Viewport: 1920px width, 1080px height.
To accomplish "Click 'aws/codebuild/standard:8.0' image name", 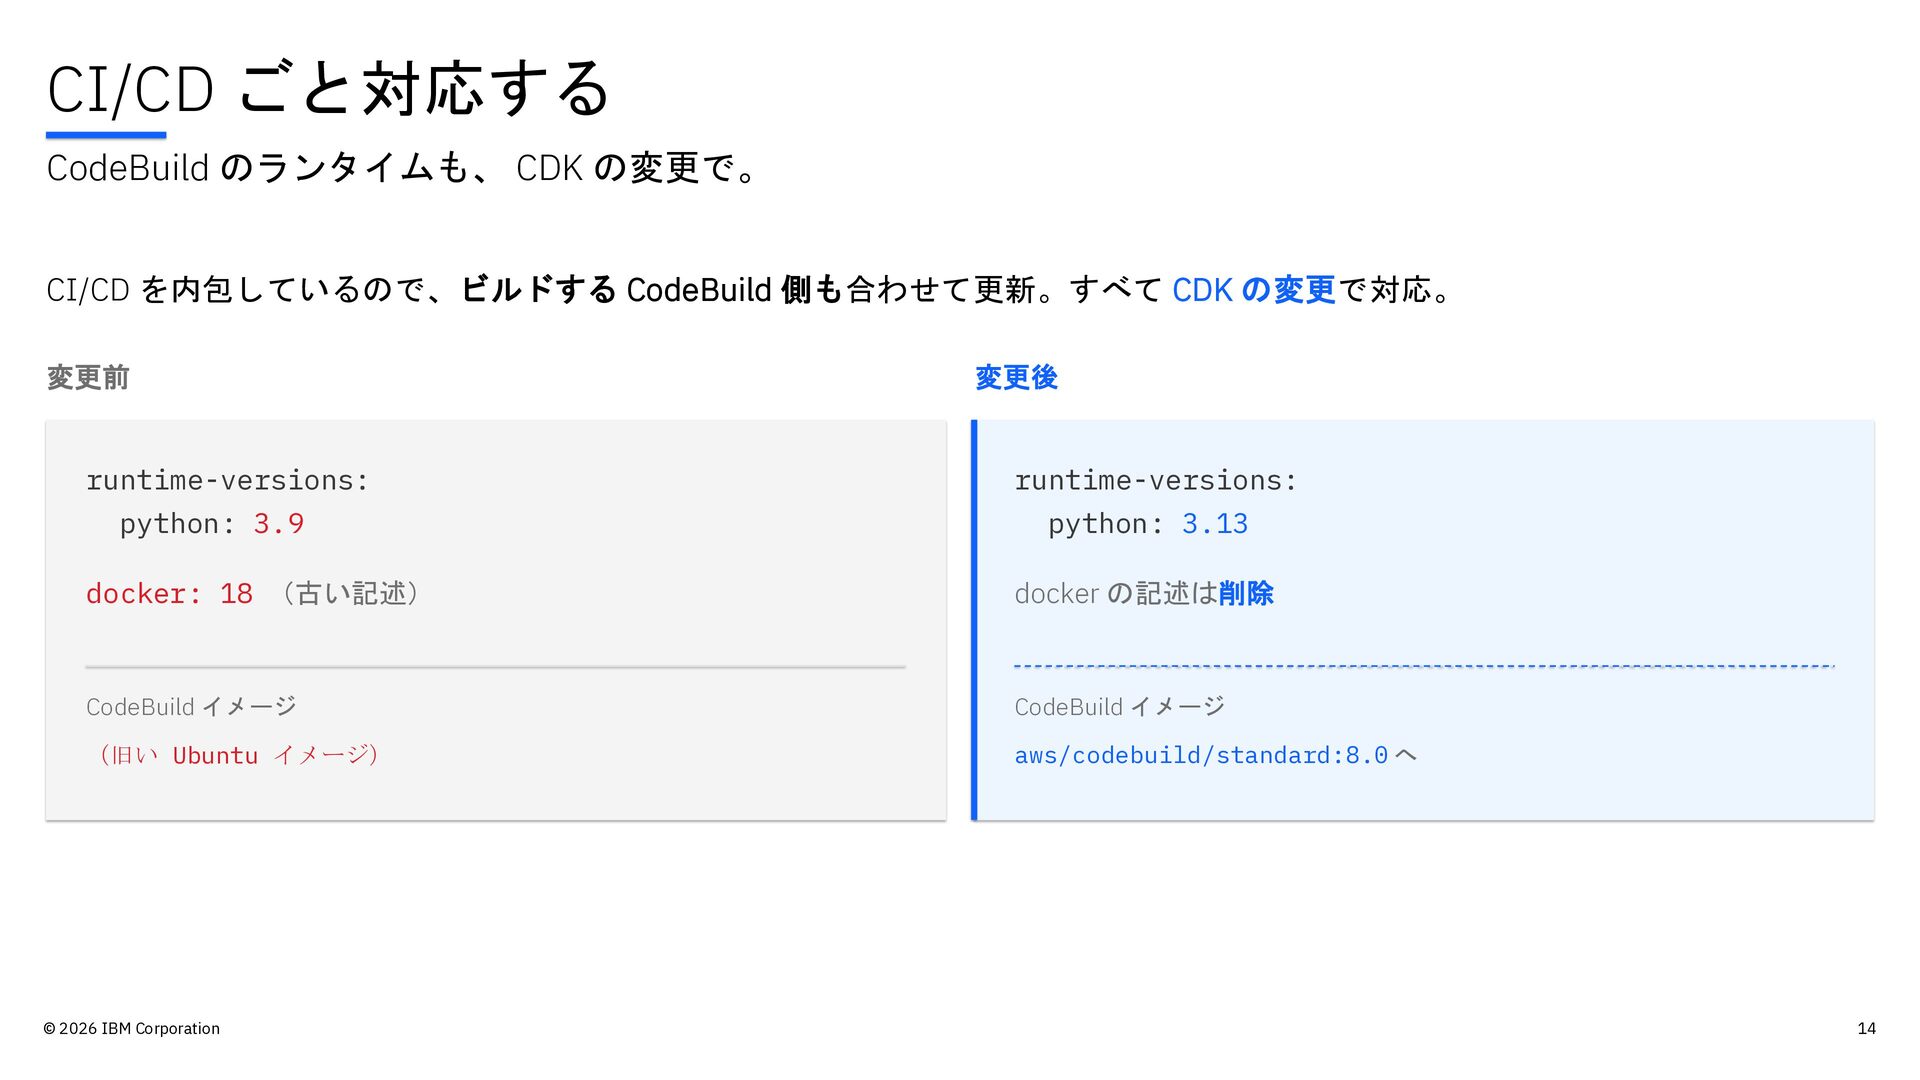I will tap(1201, 756).
